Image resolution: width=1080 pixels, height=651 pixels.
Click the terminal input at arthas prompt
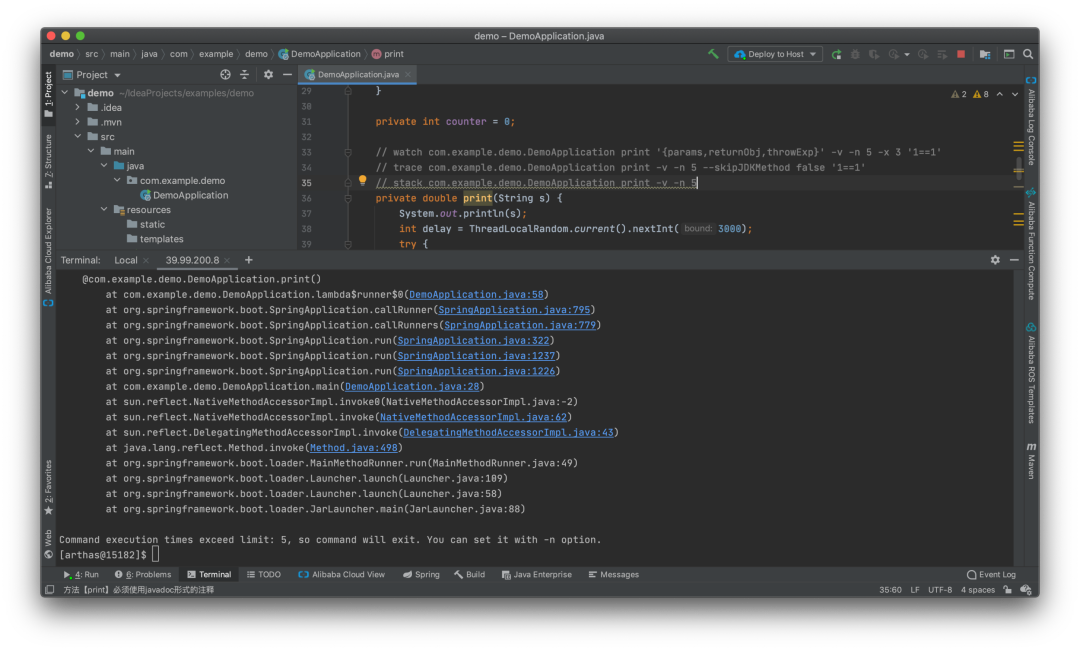156,554
